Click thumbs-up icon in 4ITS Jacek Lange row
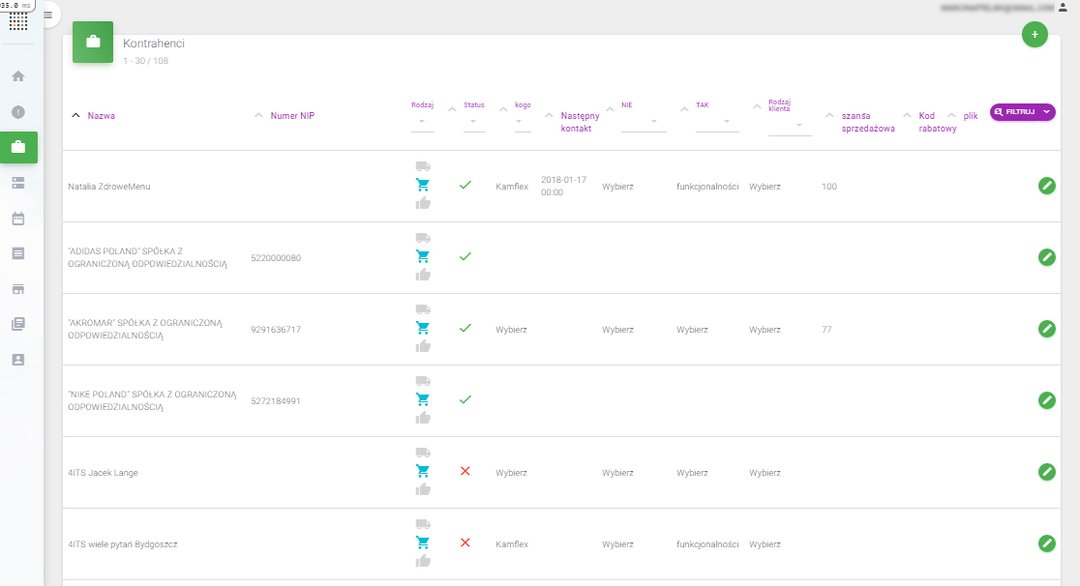Viewport: 1080px width, 586px height. tap(423, 489)
